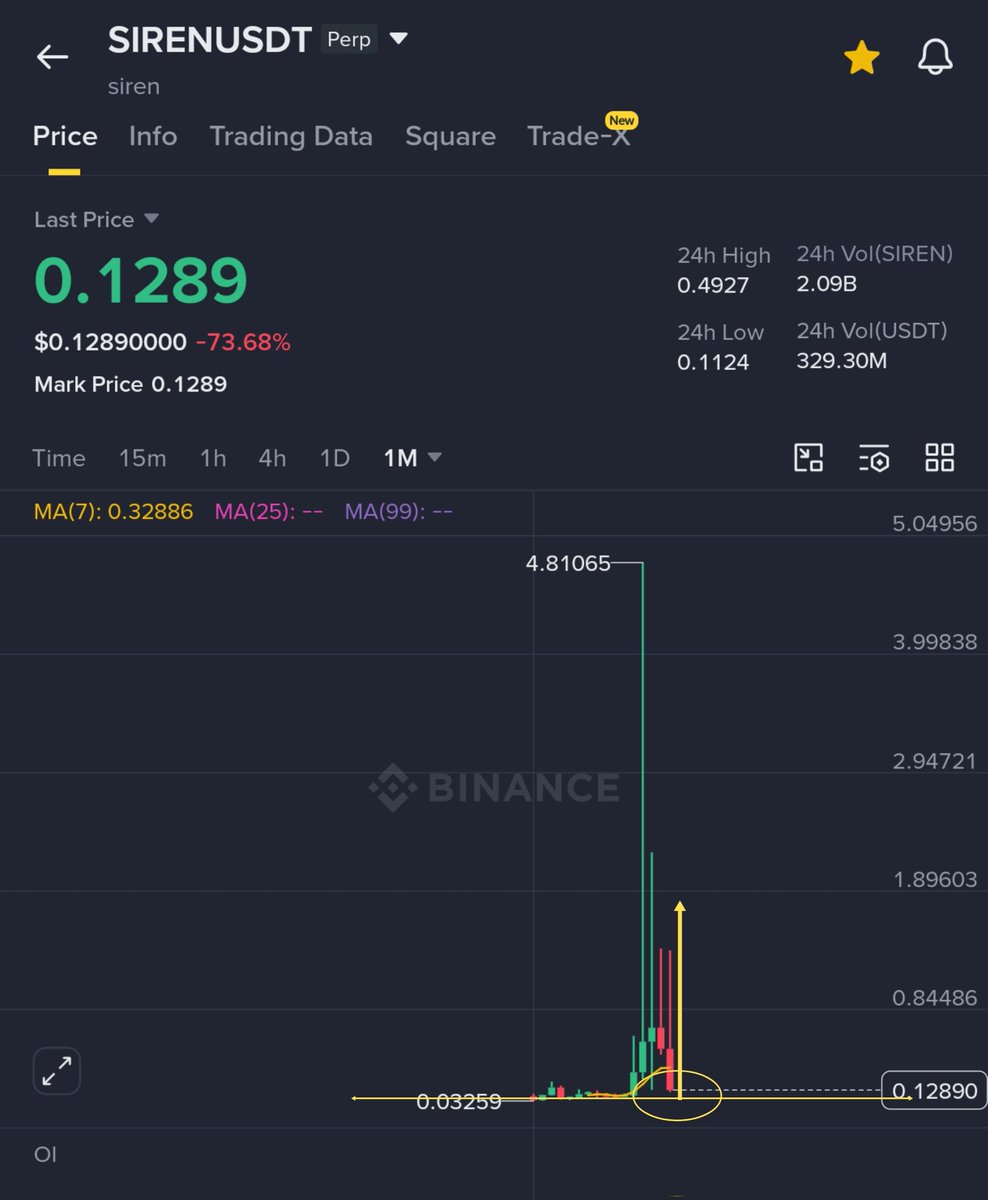Click the 24h Vol(SIREN) value 2.09B
The height and width of the screenshot is (1200, 988).
tap(826, 284)
